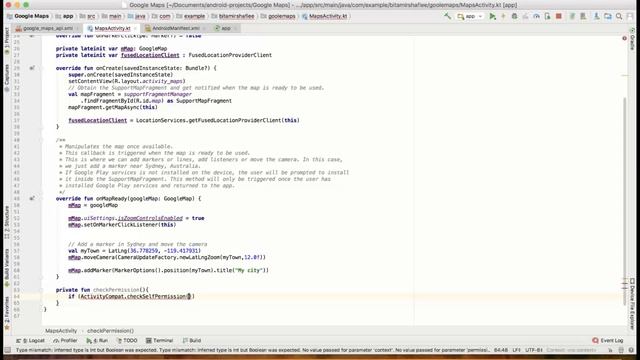640x360 pixels.
Task: Click Attach debugger to Android process icon
Action: [x=547, y=16]
